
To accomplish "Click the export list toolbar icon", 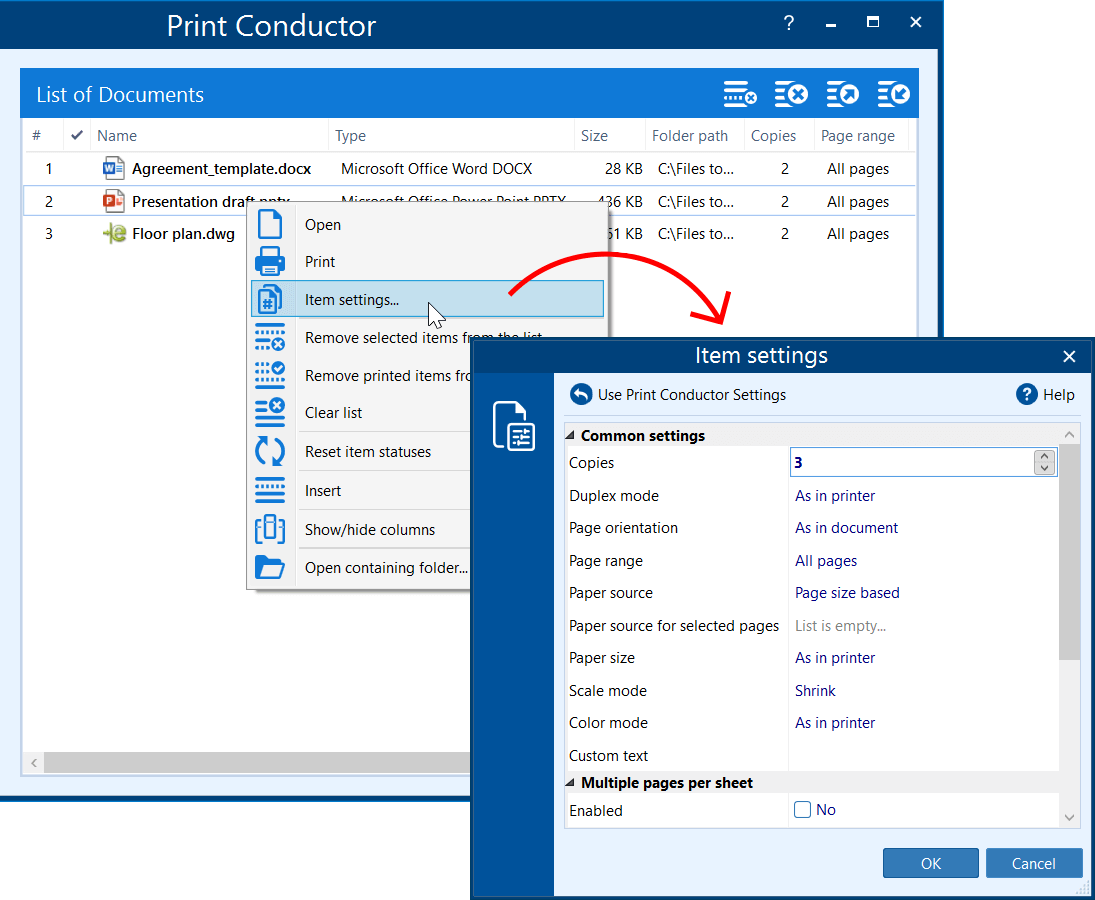I will pos(842,95).
